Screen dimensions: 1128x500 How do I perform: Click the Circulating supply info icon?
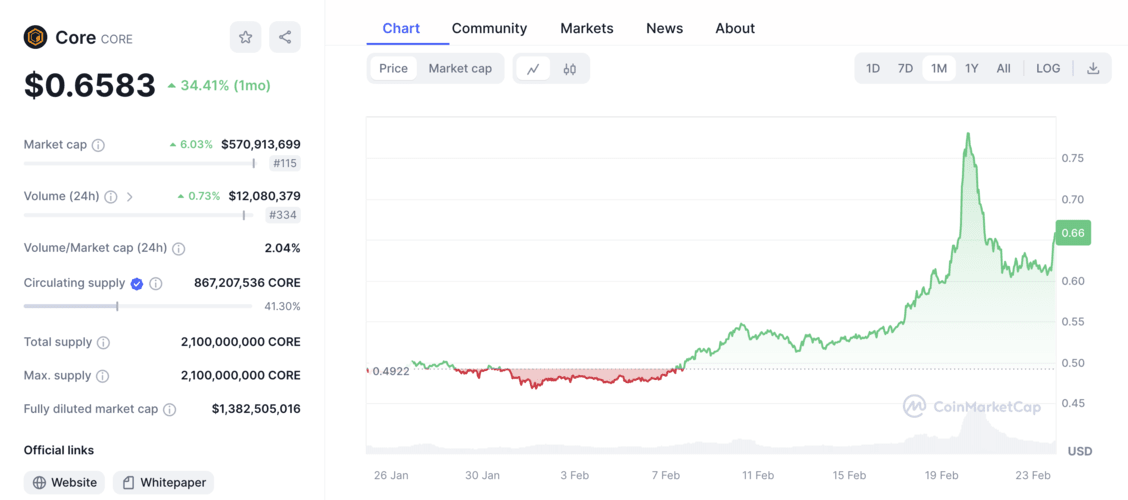[x=156, y=284]
